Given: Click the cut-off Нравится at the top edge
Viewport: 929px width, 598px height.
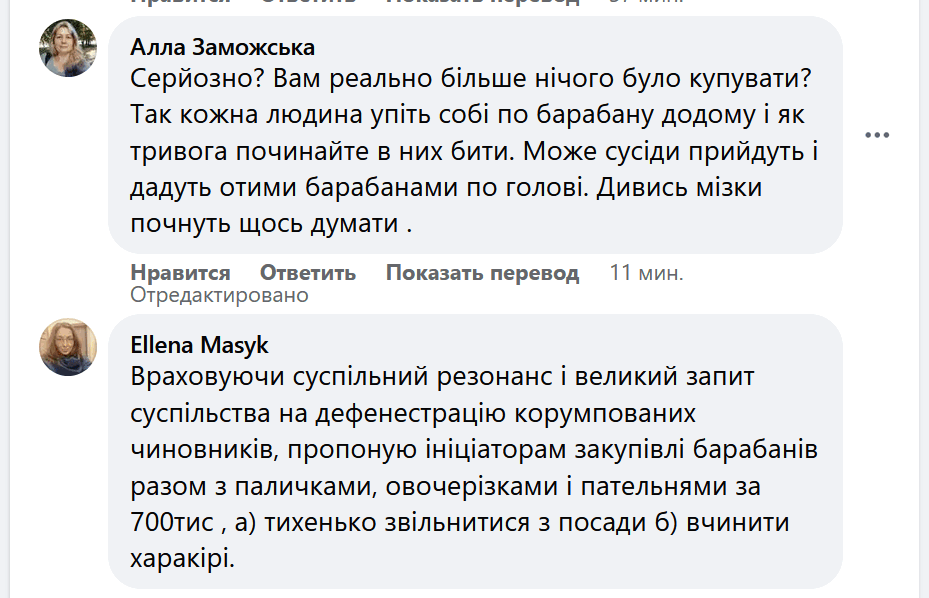Looking at the screenshot, I should pyautogui.click(x=180, y=3).
